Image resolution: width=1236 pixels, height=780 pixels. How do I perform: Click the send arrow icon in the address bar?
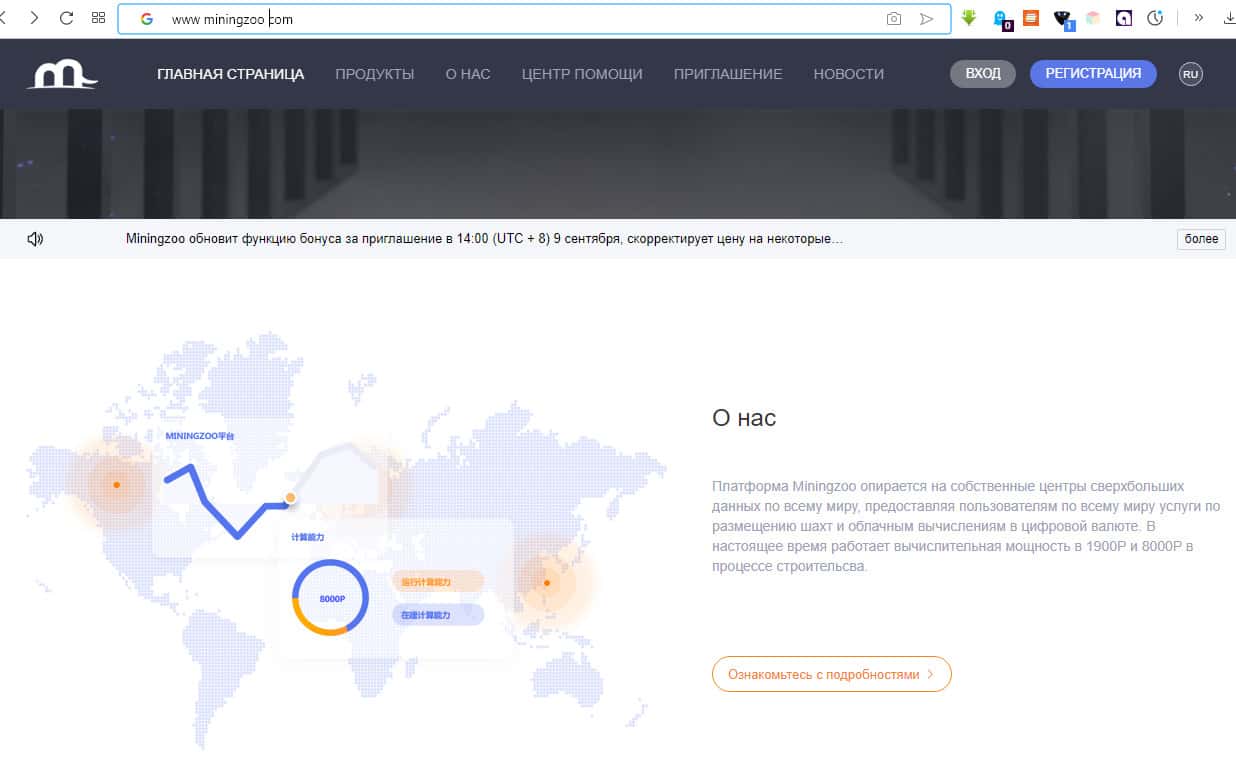[927, 19]
